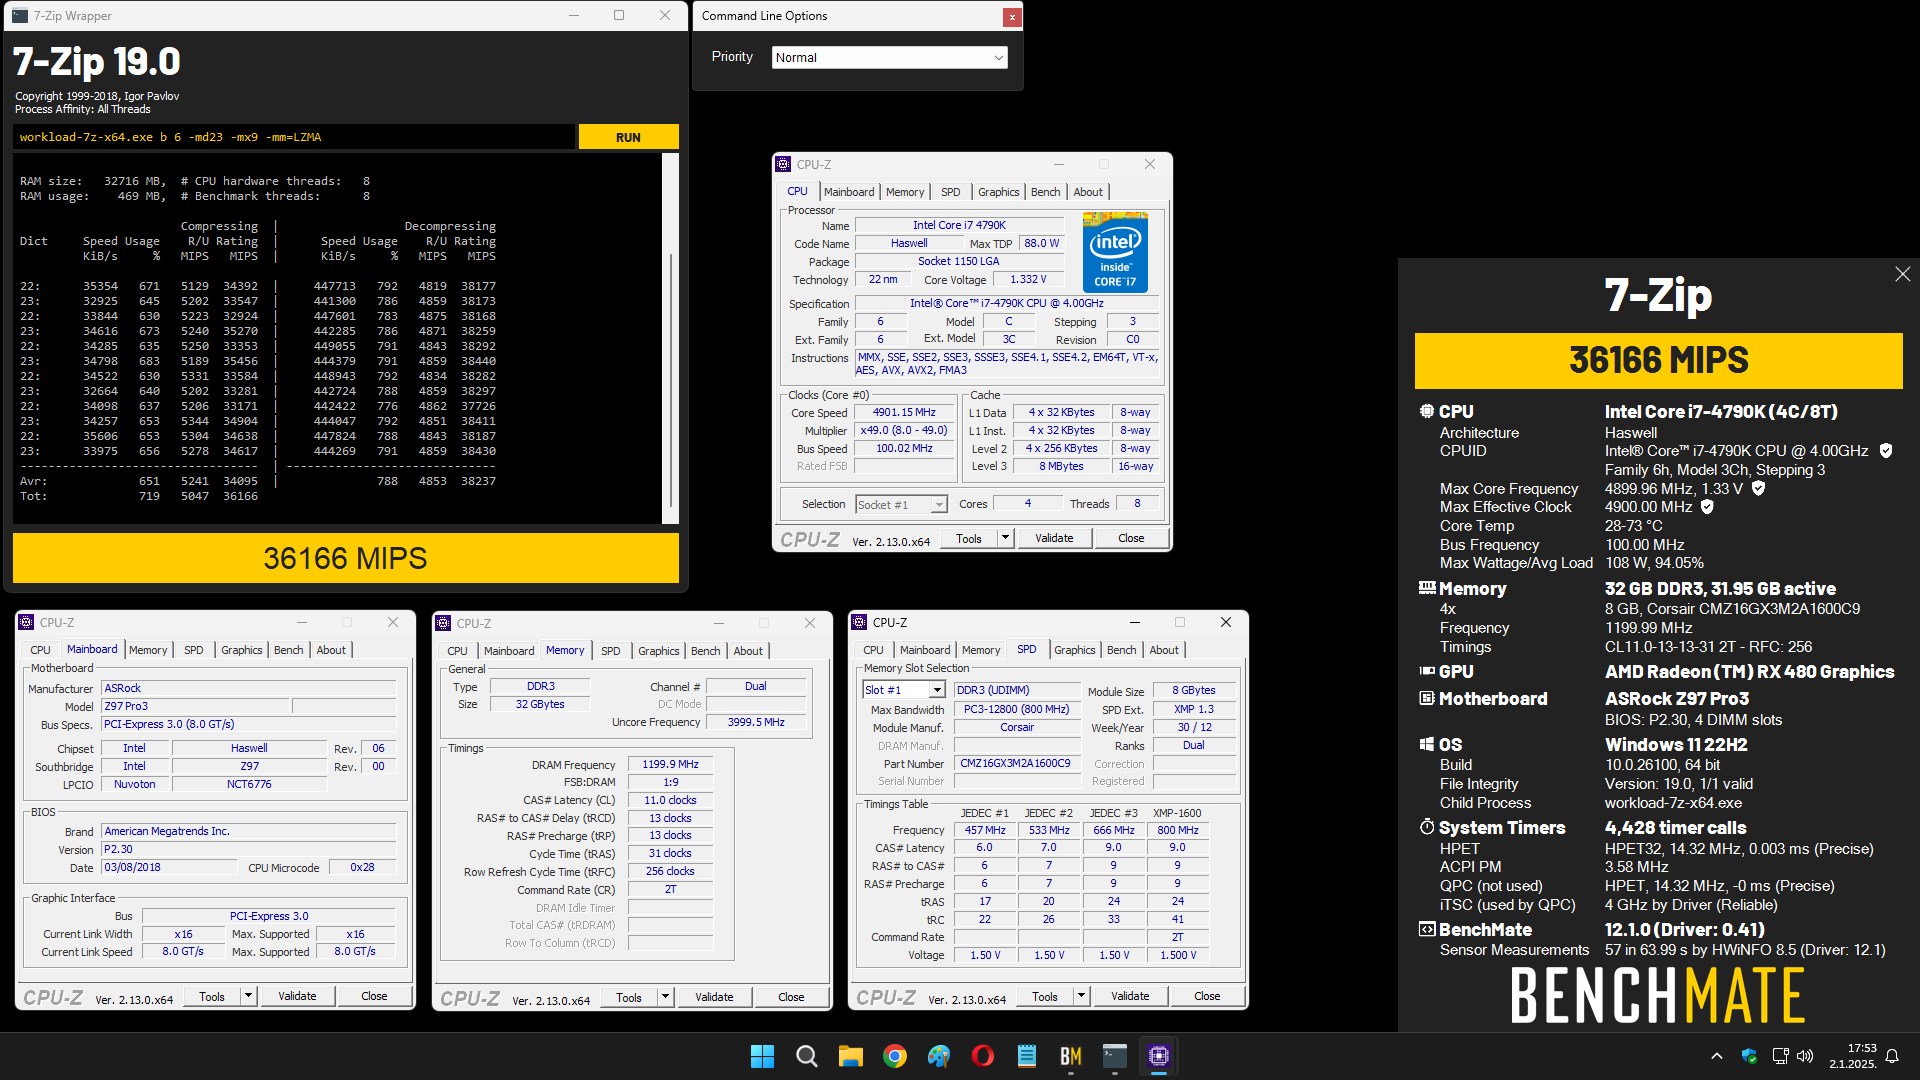Close the BenchMate 7-Zip result panel

1902,274
